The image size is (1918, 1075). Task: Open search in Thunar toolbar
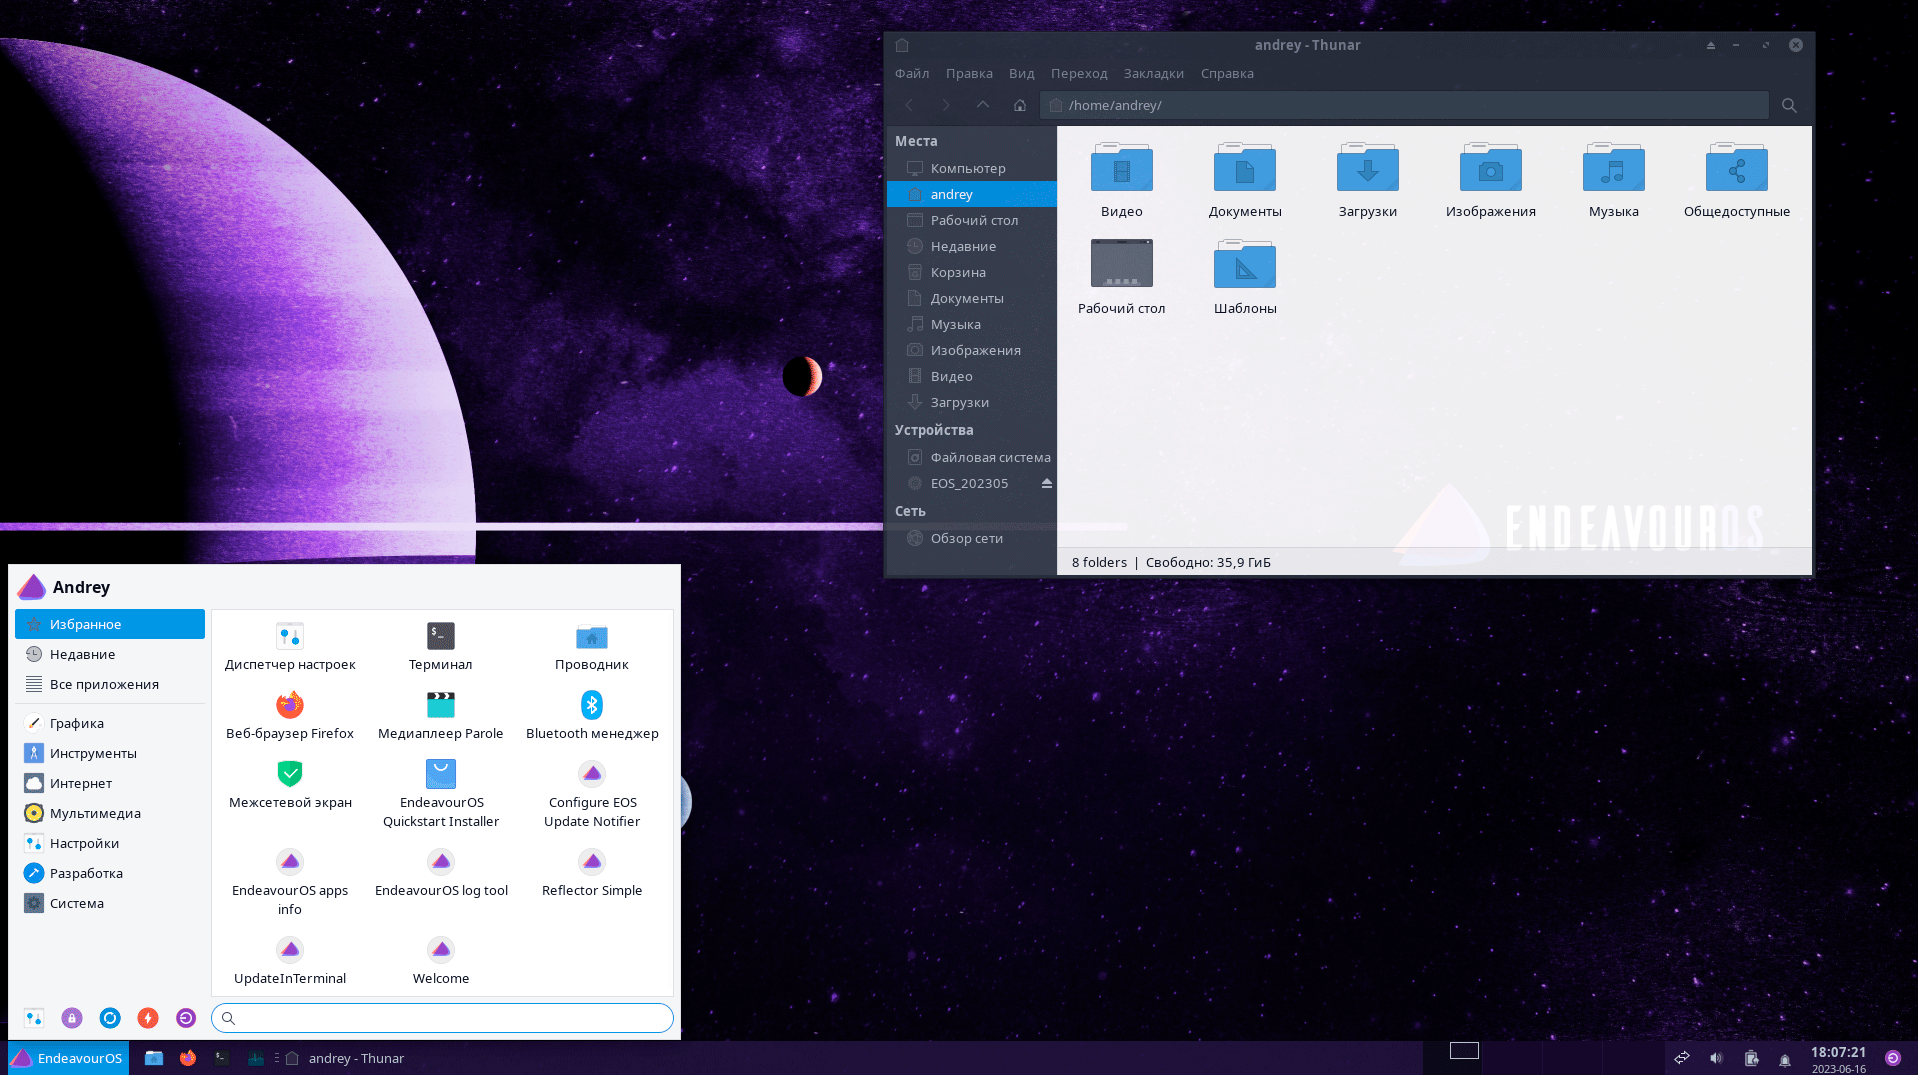(x=1789, y=105)
